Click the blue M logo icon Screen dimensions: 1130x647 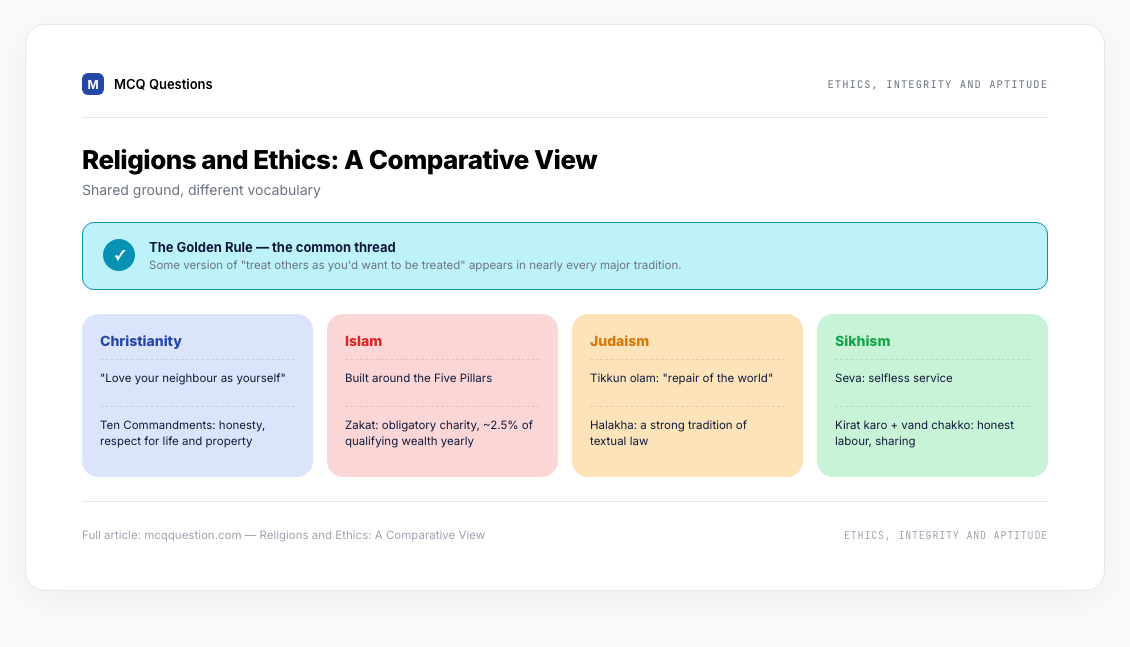93,84
